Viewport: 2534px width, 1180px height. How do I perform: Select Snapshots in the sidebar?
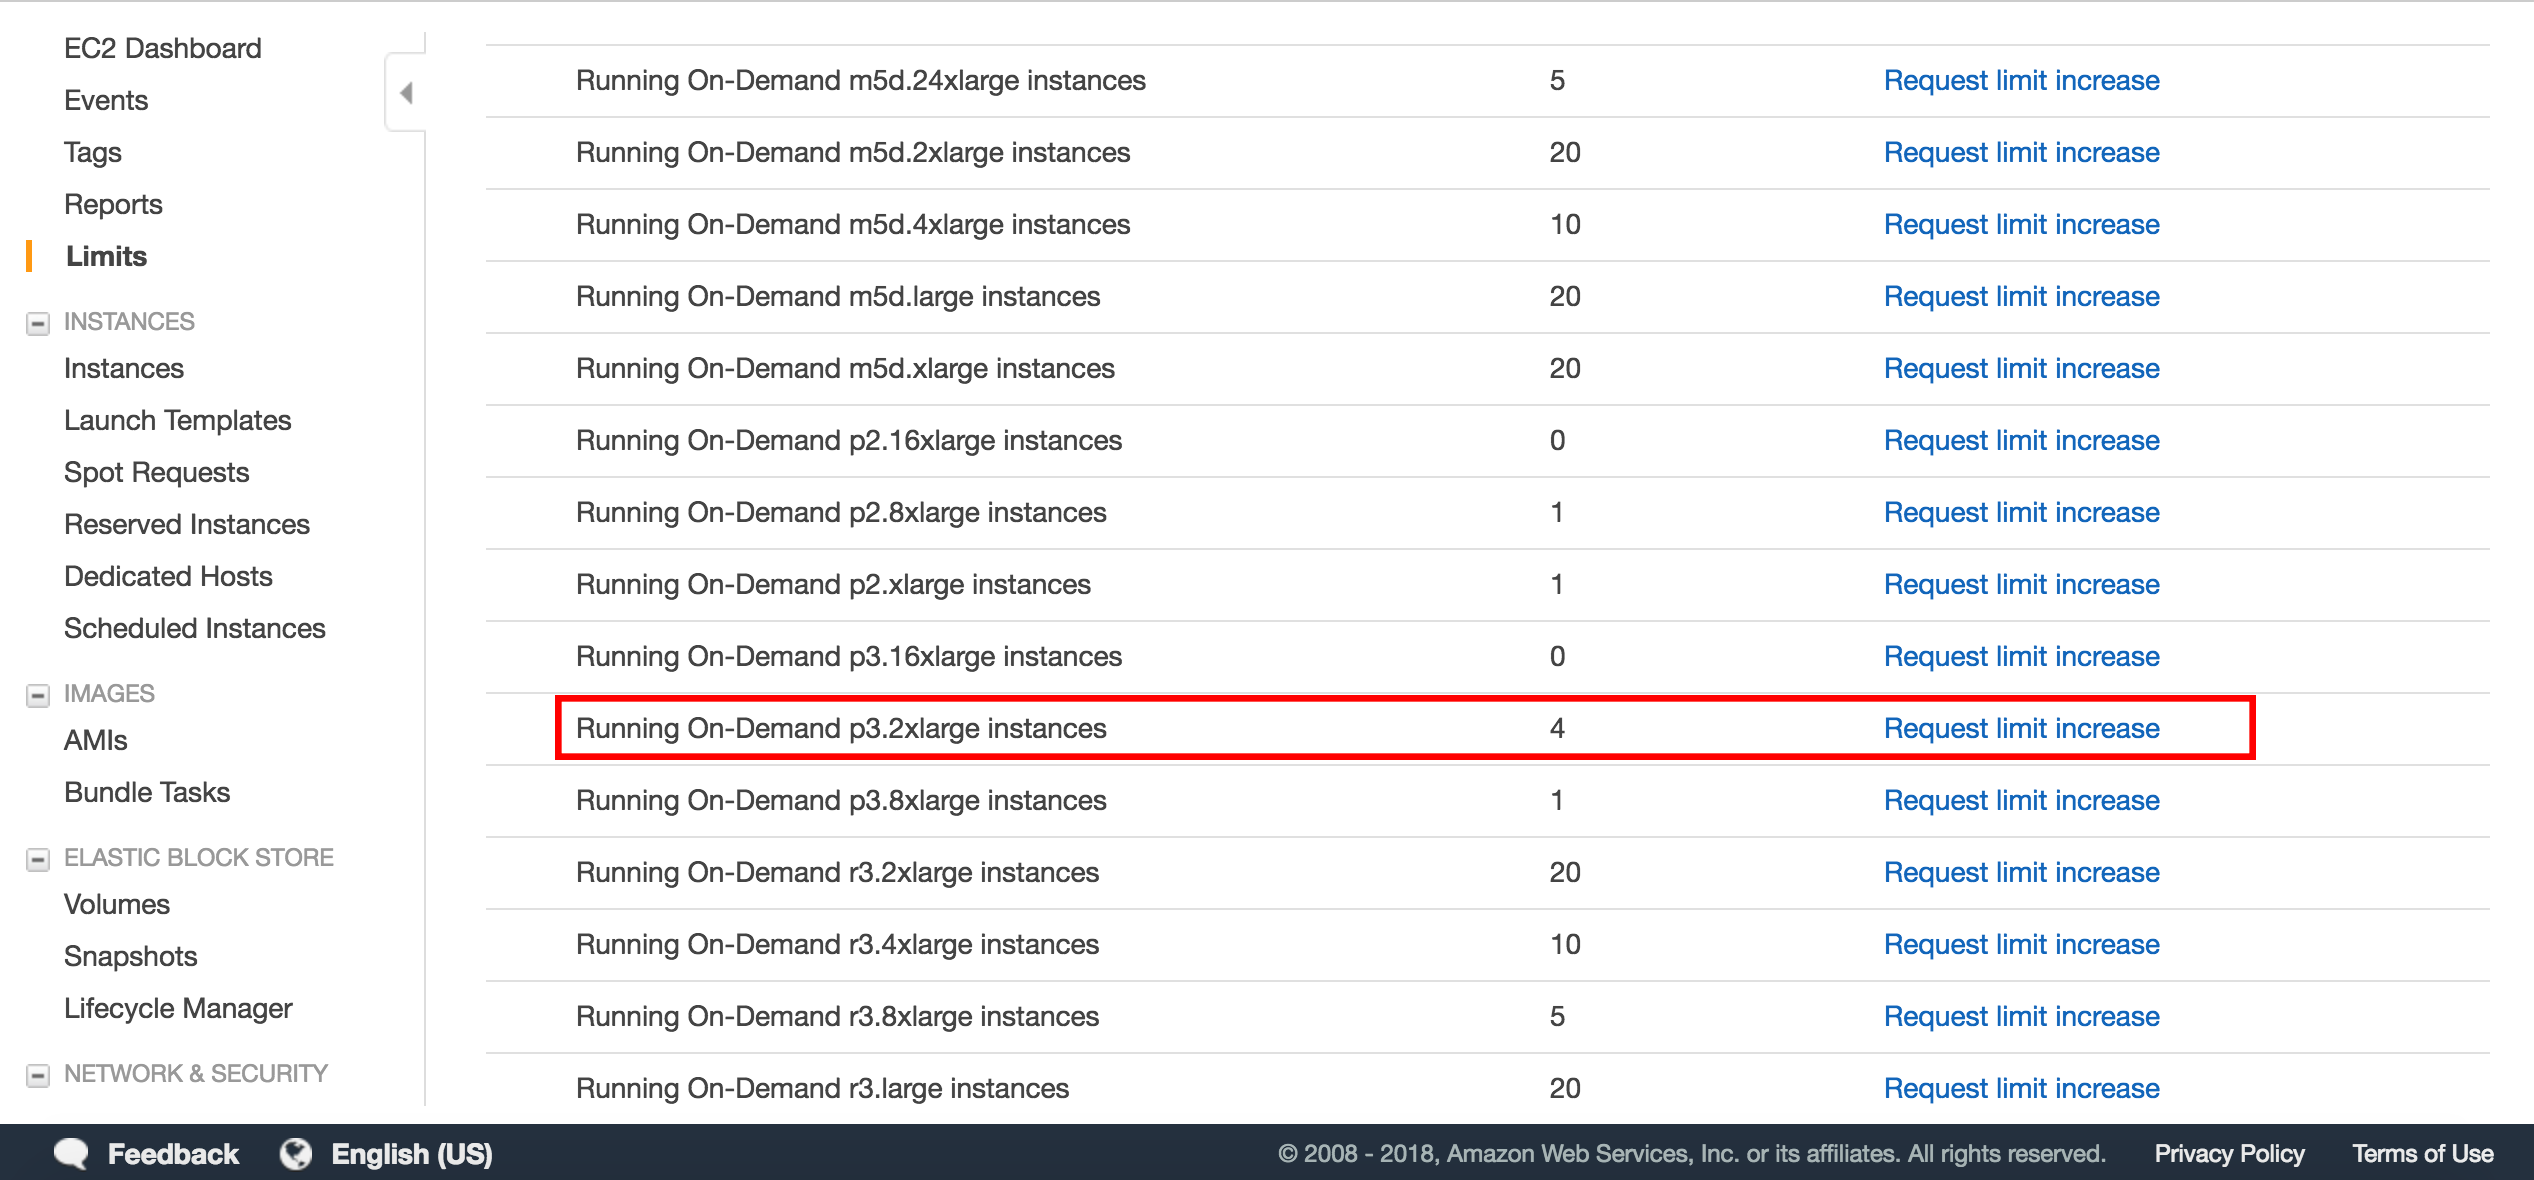coord(130,956)
